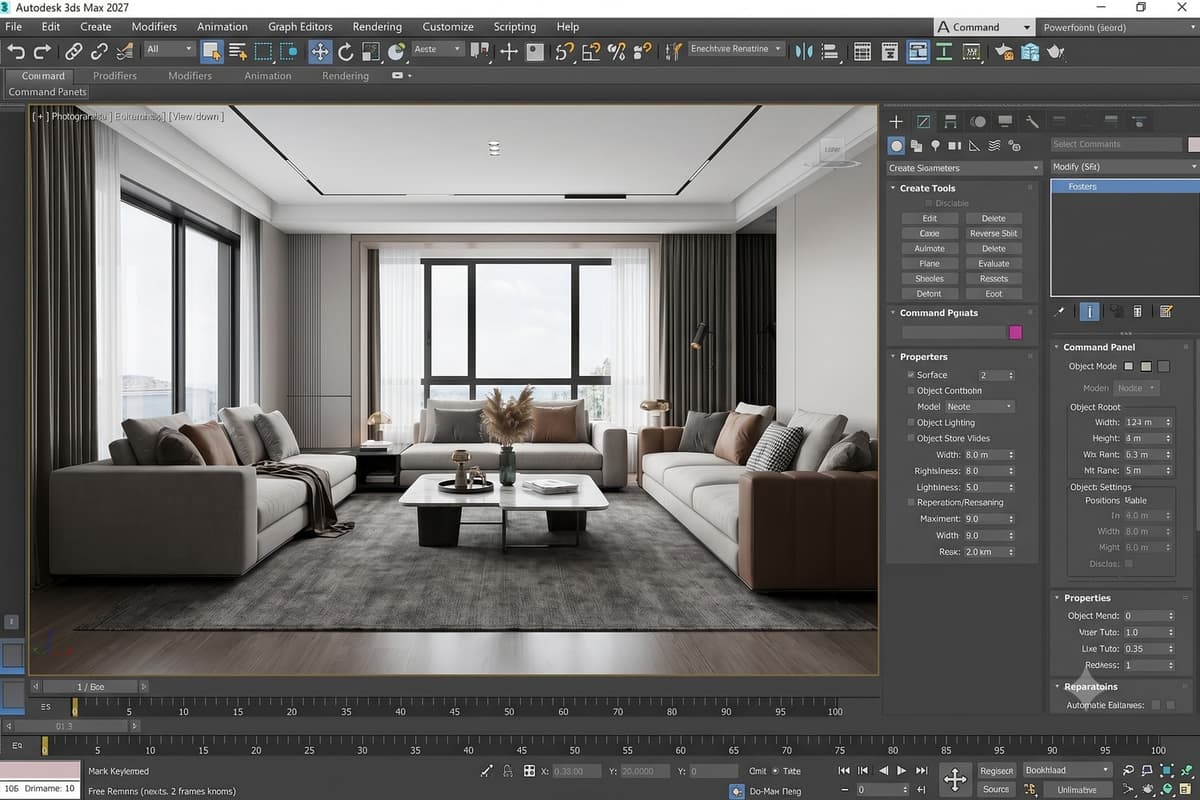Screen dimensions: 1200x800
Task: Click the Evaluate button
Action: tap(993, 264)
